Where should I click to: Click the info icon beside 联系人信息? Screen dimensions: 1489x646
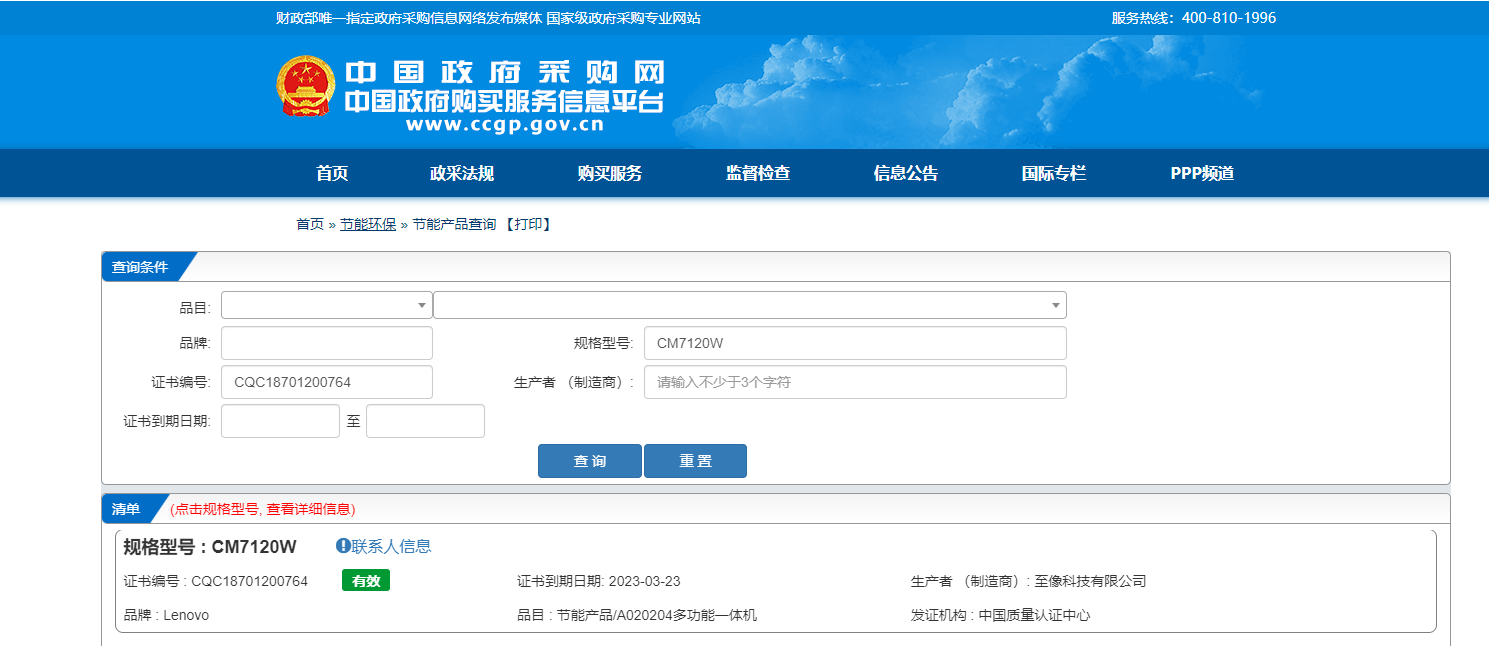click(x=343, y=546)
